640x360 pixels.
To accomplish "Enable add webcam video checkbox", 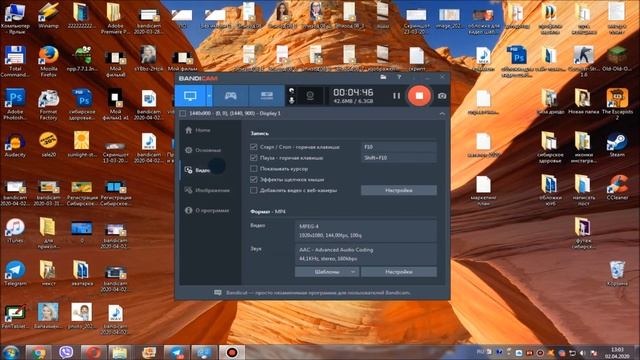I will tap(253, 190).
